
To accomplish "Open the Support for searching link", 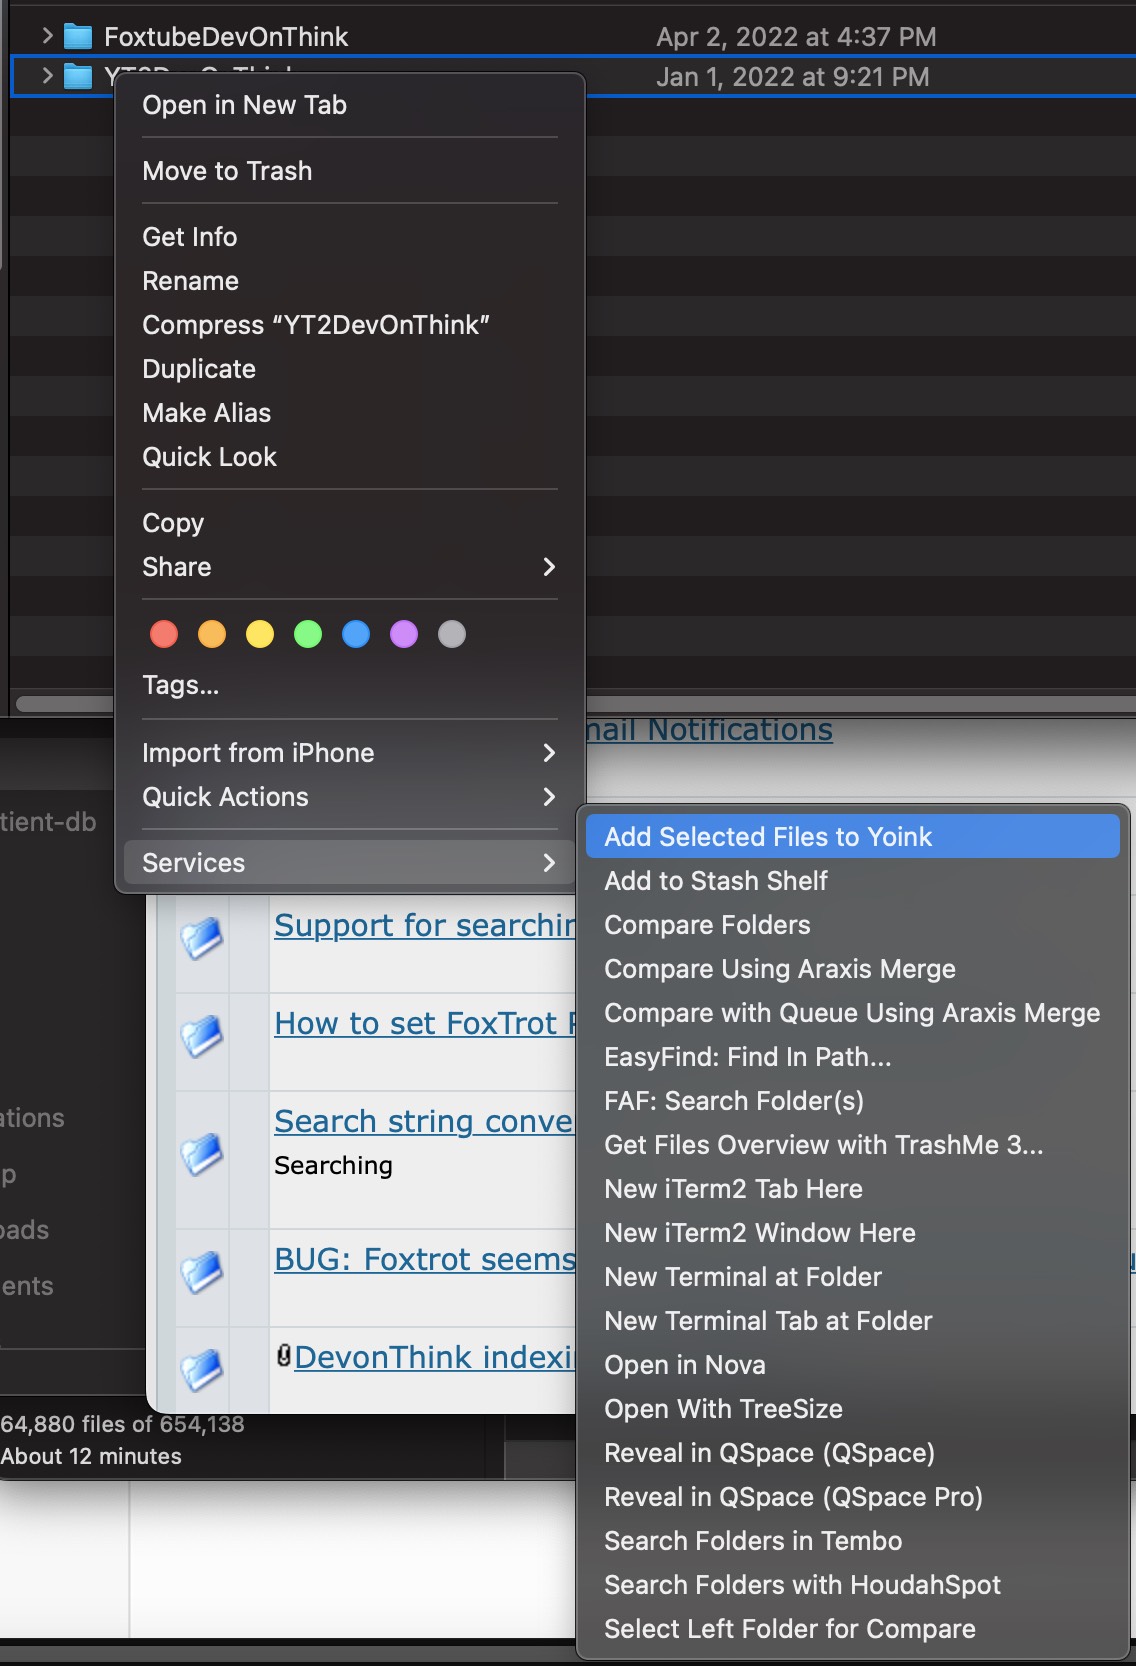I will (x=424, y=926).
